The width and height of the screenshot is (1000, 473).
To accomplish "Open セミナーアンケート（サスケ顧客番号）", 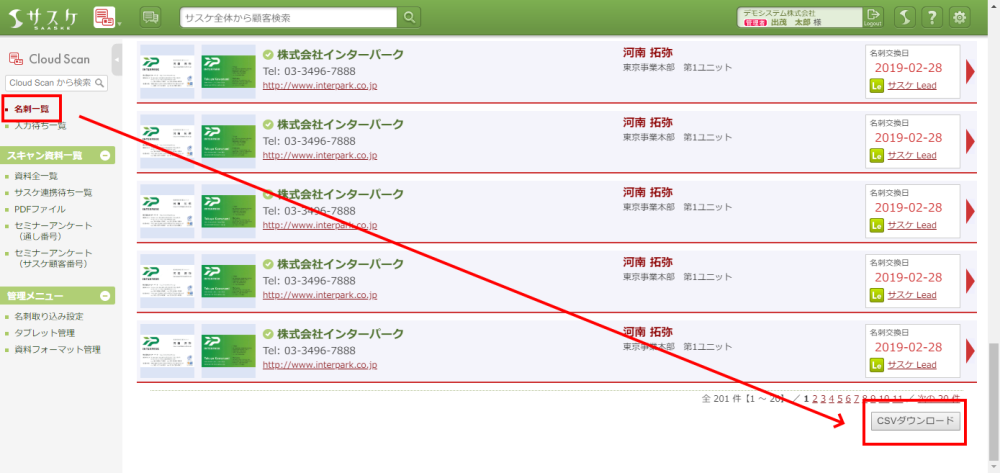I will (x=53, y=258).
